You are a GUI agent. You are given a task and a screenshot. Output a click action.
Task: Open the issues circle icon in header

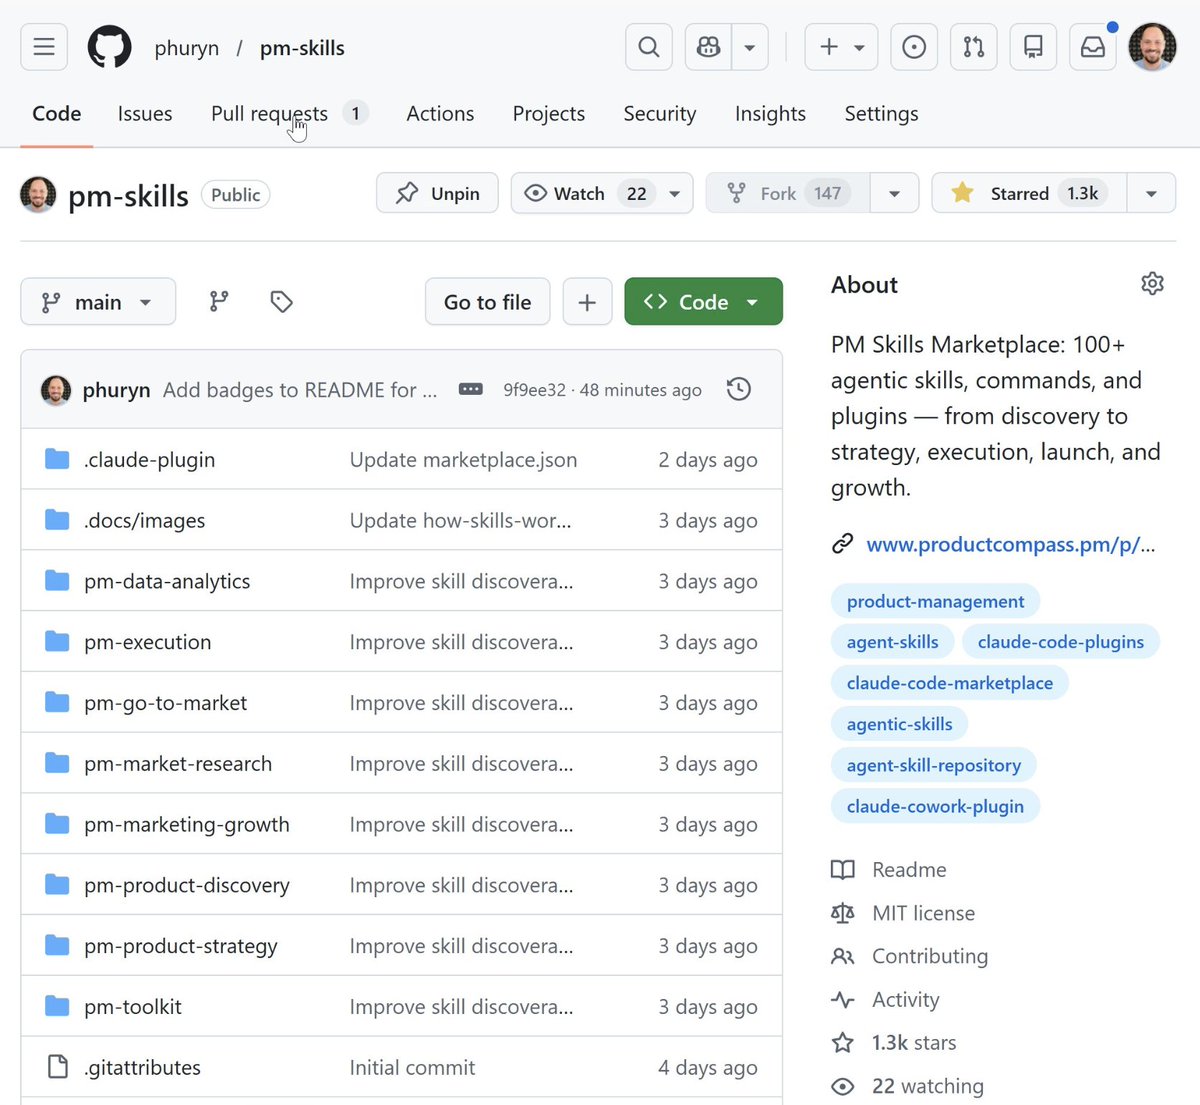(x=914, y=47)
